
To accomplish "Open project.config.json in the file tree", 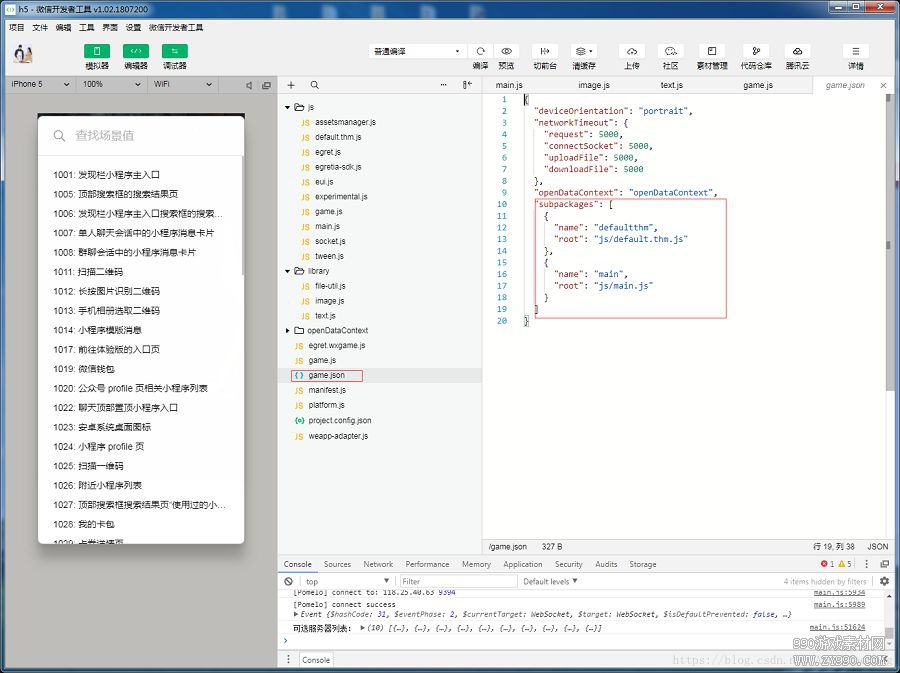I will [x=340, y=420].
